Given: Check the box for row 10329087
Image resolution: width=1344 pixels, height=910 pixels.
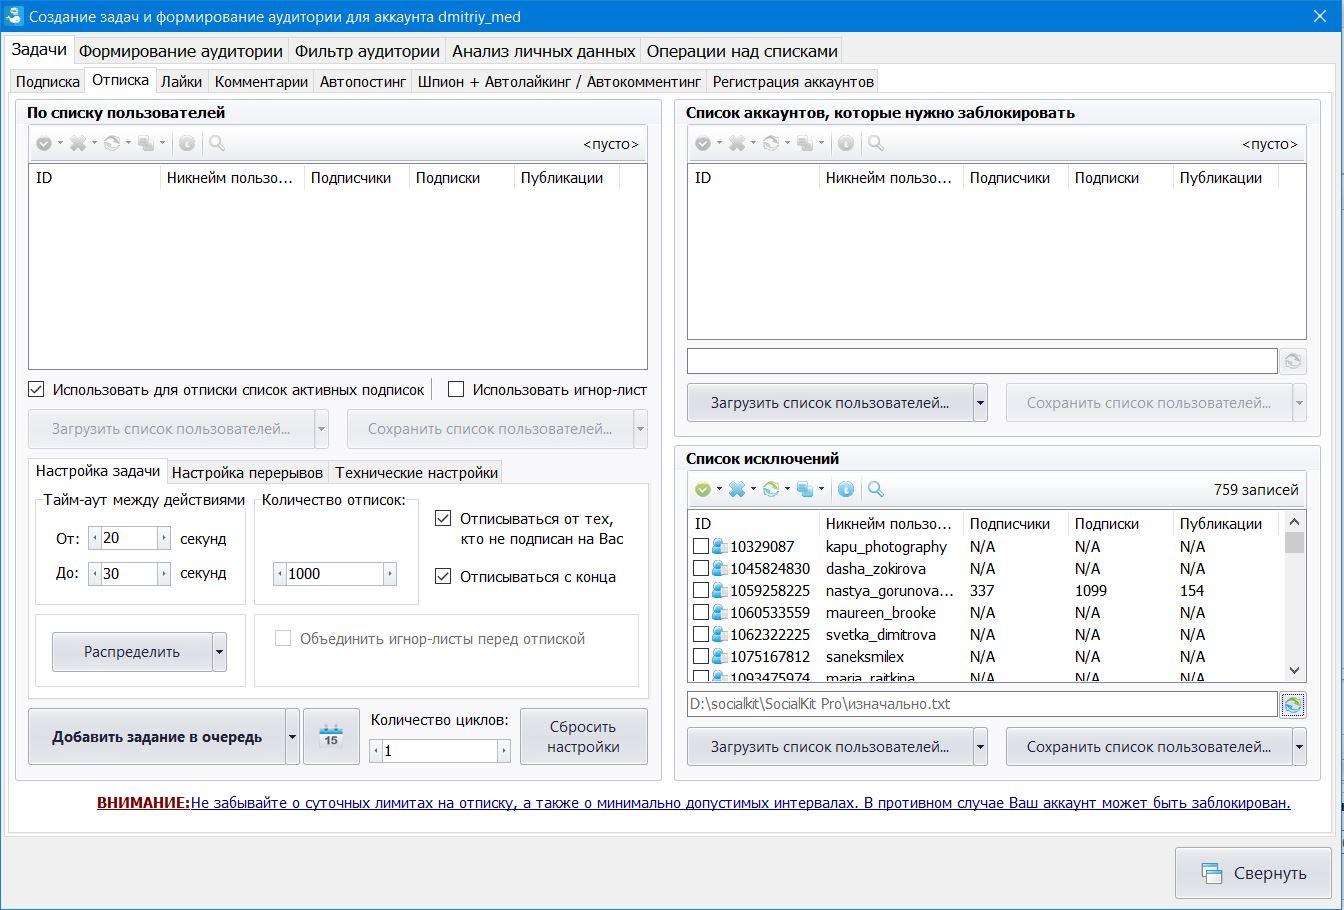Looking at the screenshot, I should [x=701, y=547].
